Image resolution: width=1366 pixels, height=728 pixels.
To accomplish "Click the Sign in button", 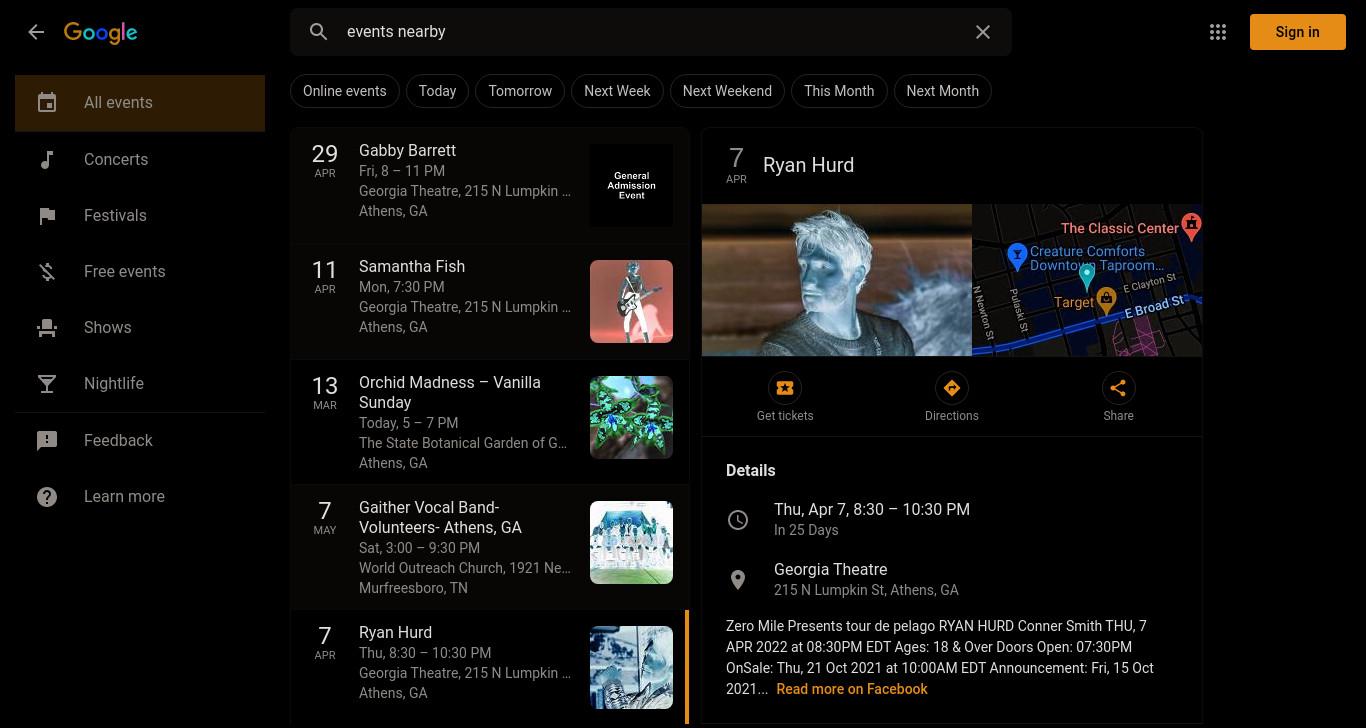I will pyautogui.click(x=1298, y=32).
